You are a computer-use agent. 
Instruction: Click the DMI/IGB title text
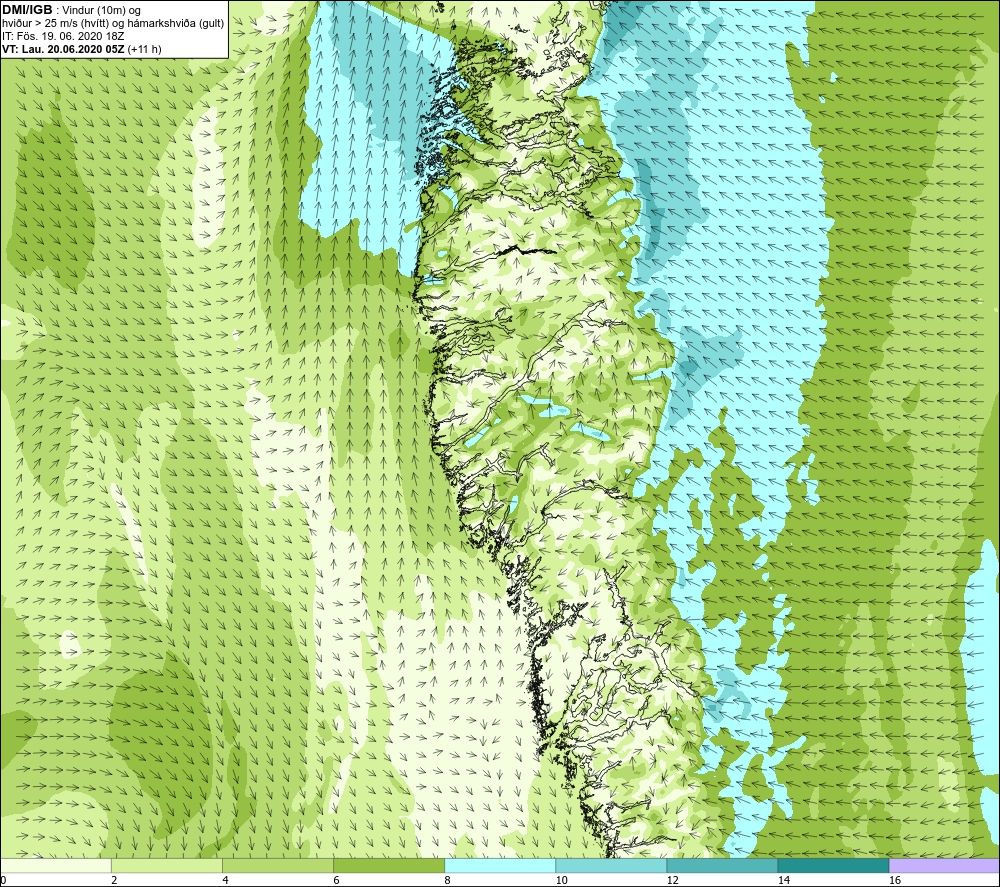27,10
